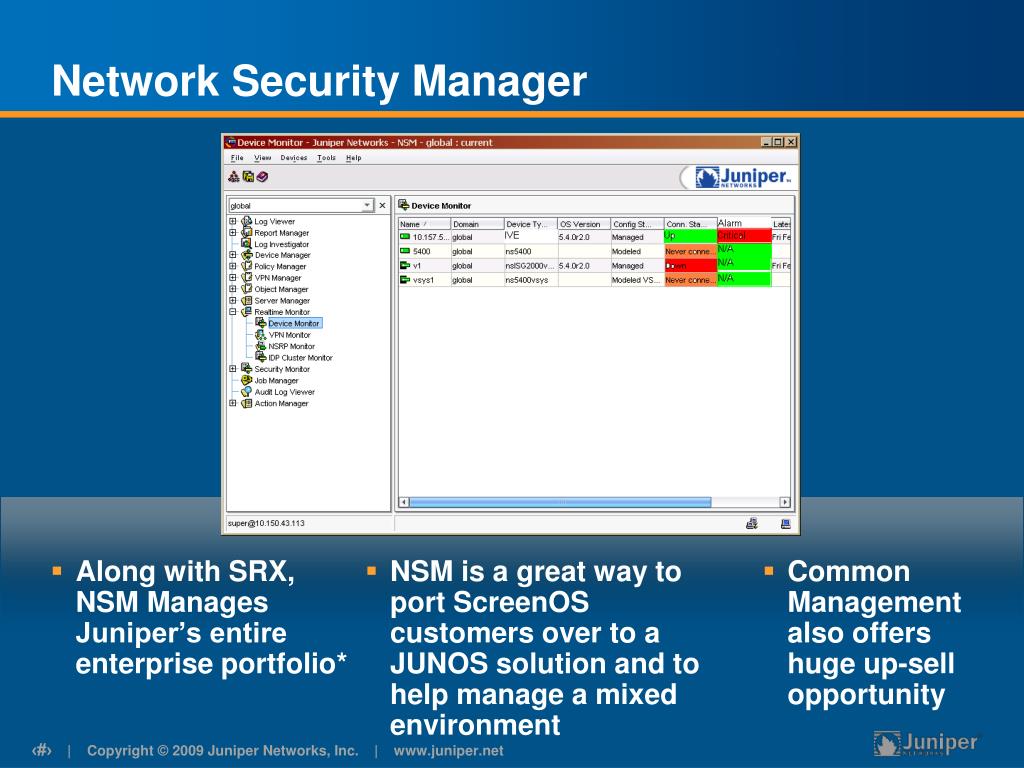The height and width of the screenshot is (768, 1024).
Task: Expand the Security Monitor node
Action: 232,368
